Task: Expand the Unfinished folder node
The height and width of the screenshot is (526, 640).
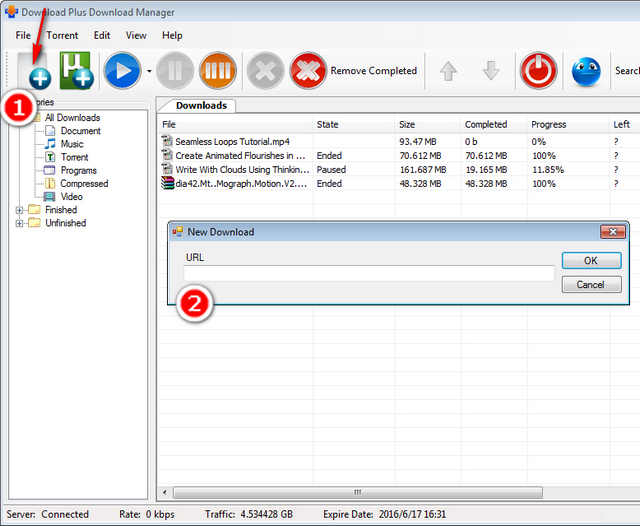Action: click(x=19, y=223)
